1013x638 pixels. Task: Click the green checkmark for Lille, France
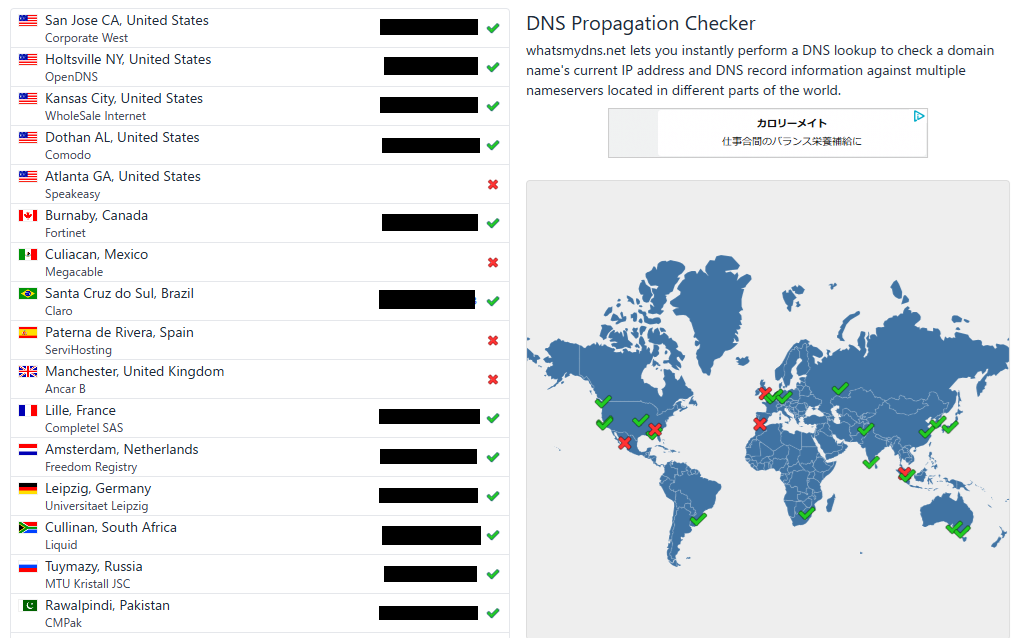[x=493, y=418]
